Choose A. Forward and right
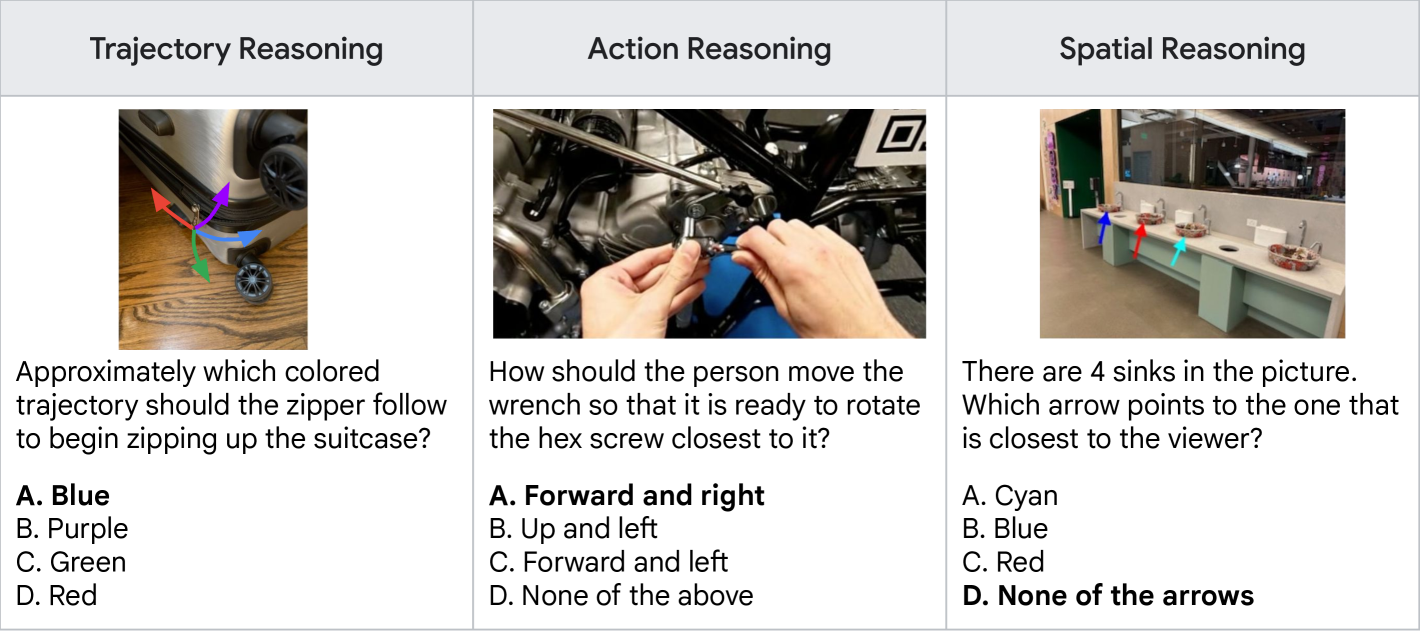 [x=627, y=496]
